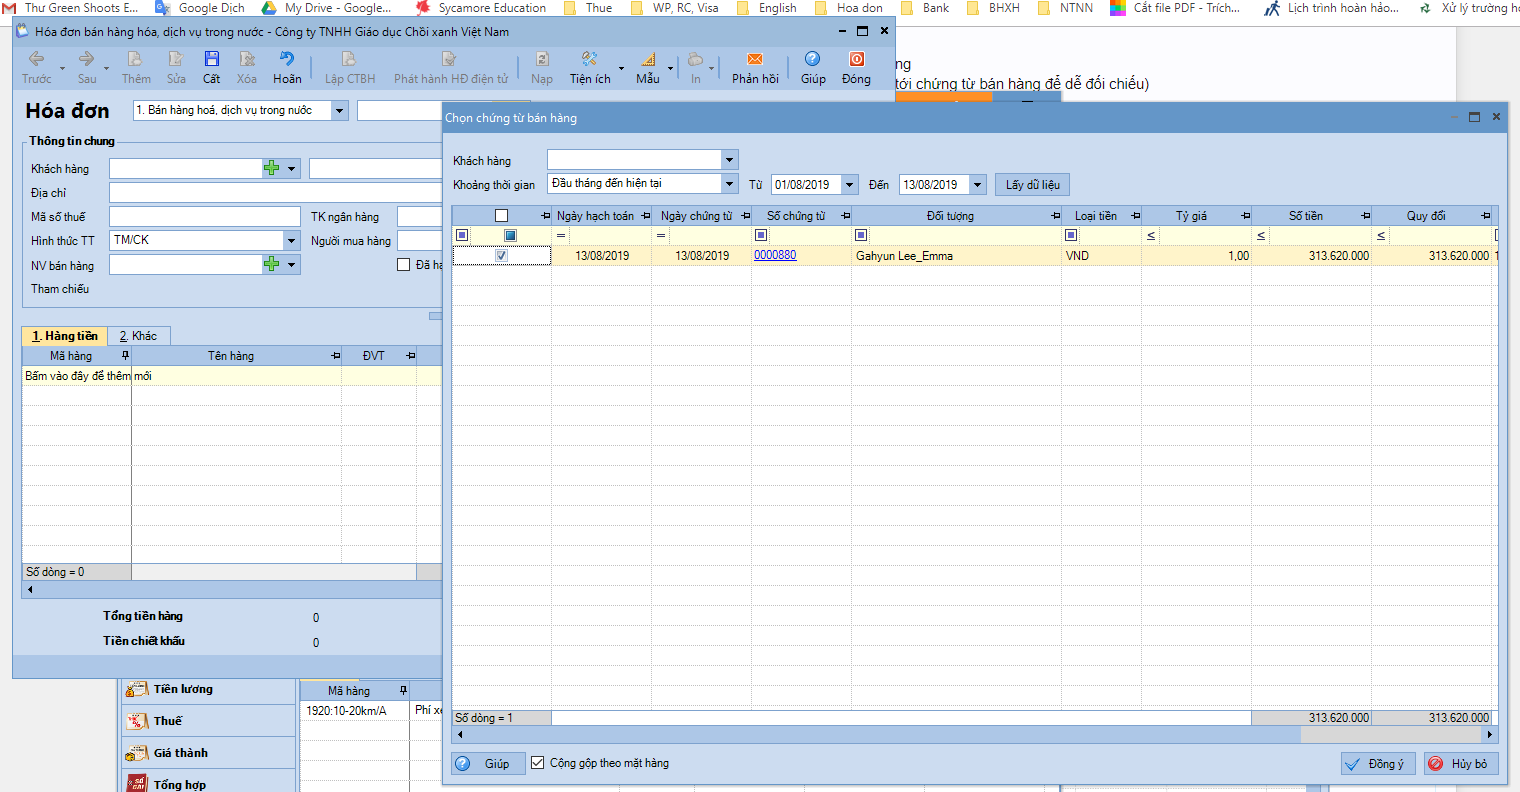
Task: Click the Đóng icon in the toolbar
Action: 856,66
